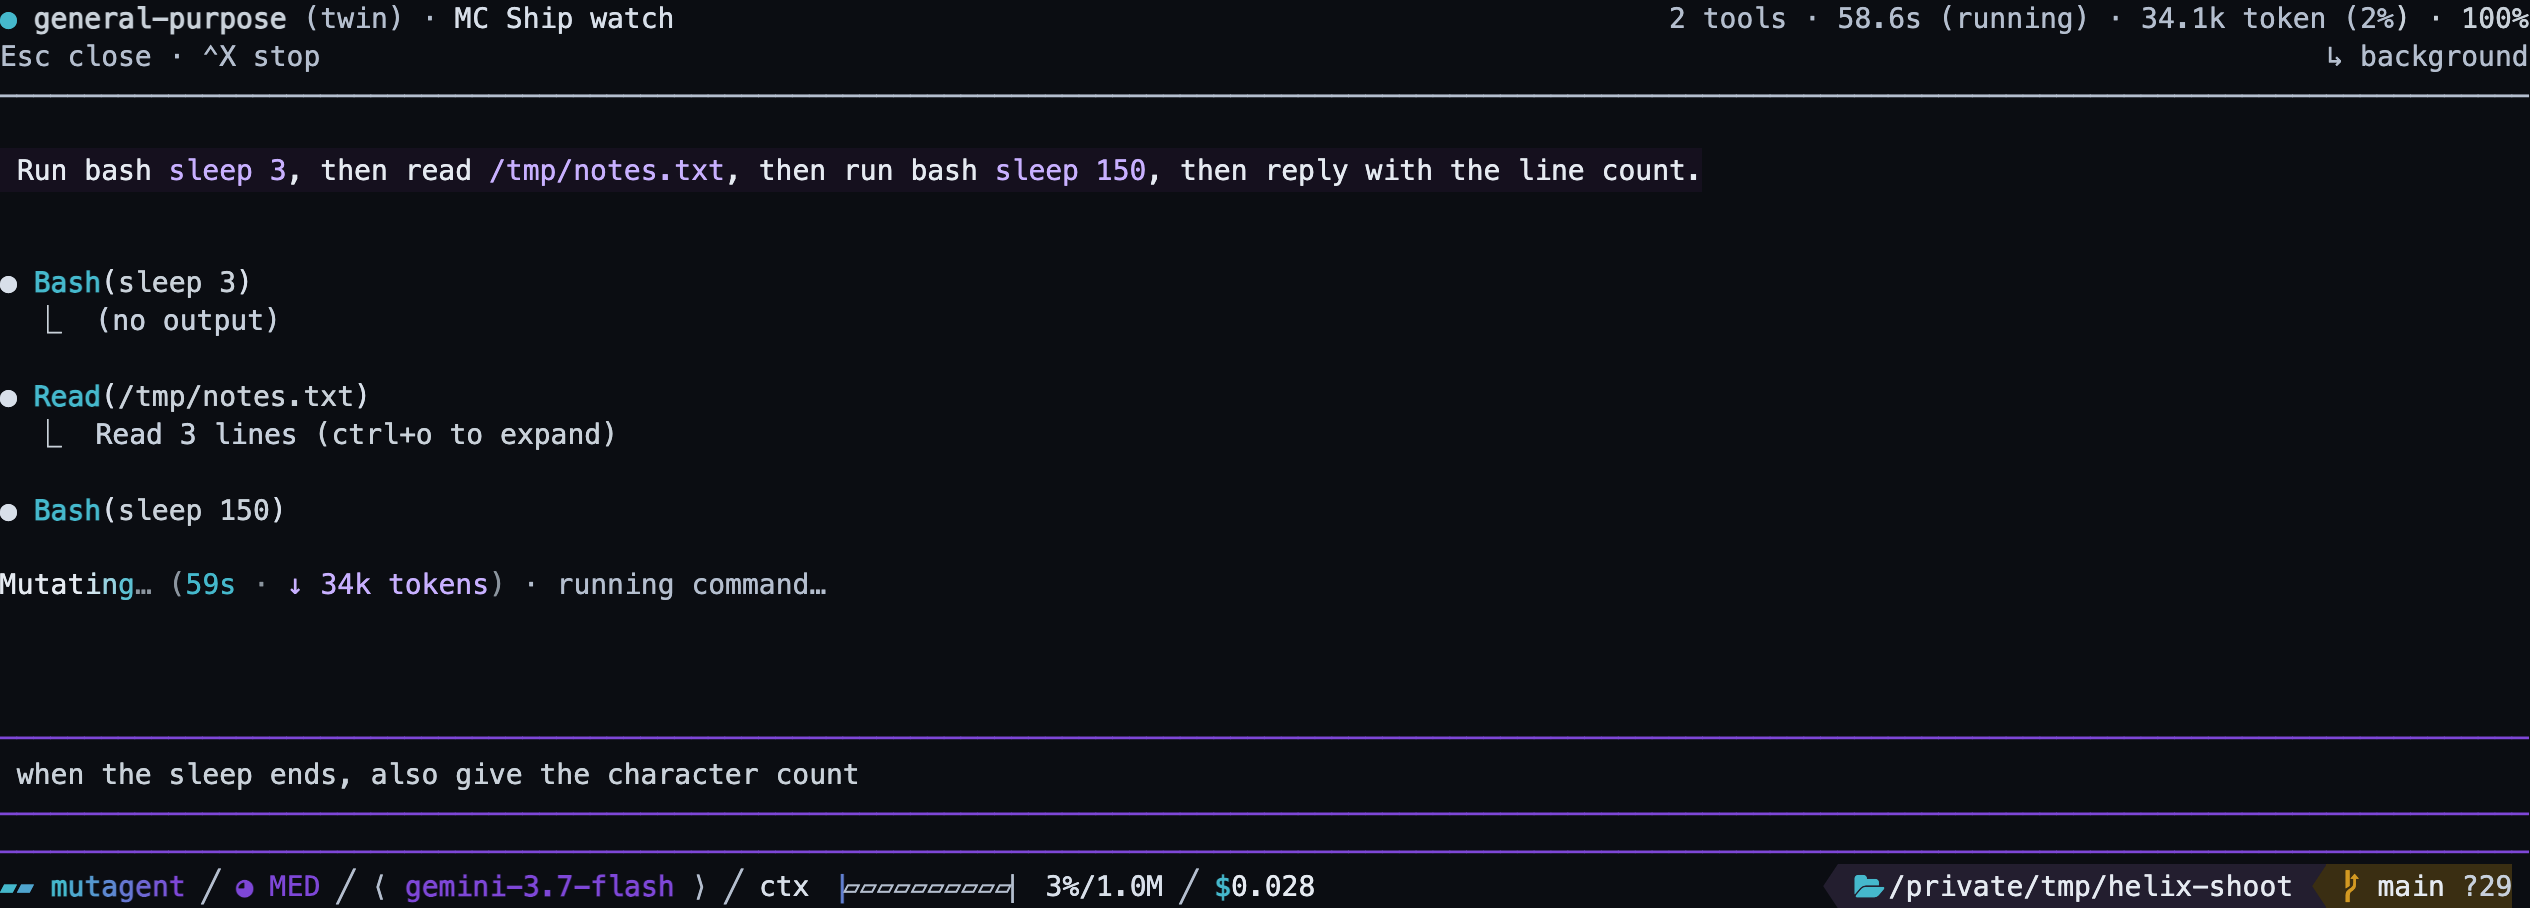Click the mutagent label in status bar

117,887
